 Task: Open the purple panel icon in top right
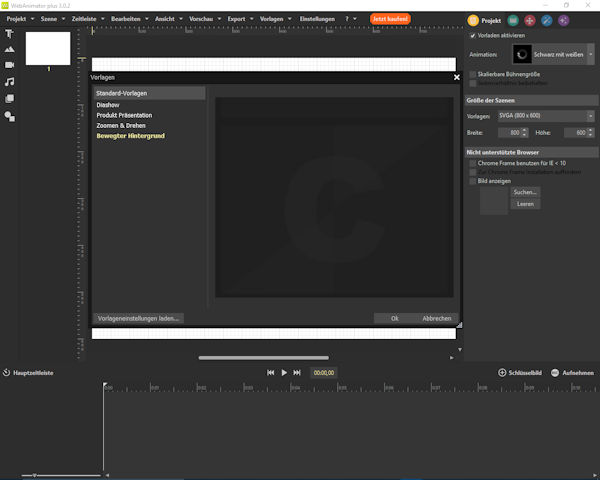(563, 20)
